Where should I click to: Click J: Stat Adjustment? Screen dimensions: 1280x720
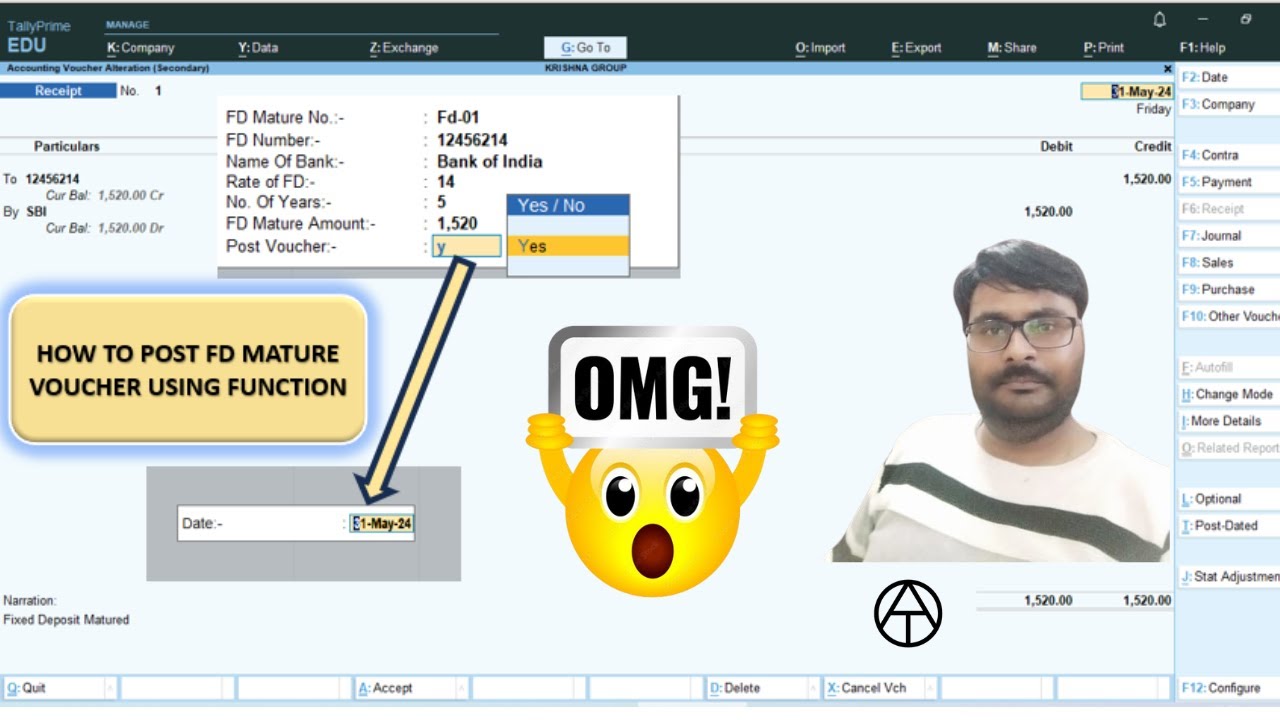[1229, 577]
